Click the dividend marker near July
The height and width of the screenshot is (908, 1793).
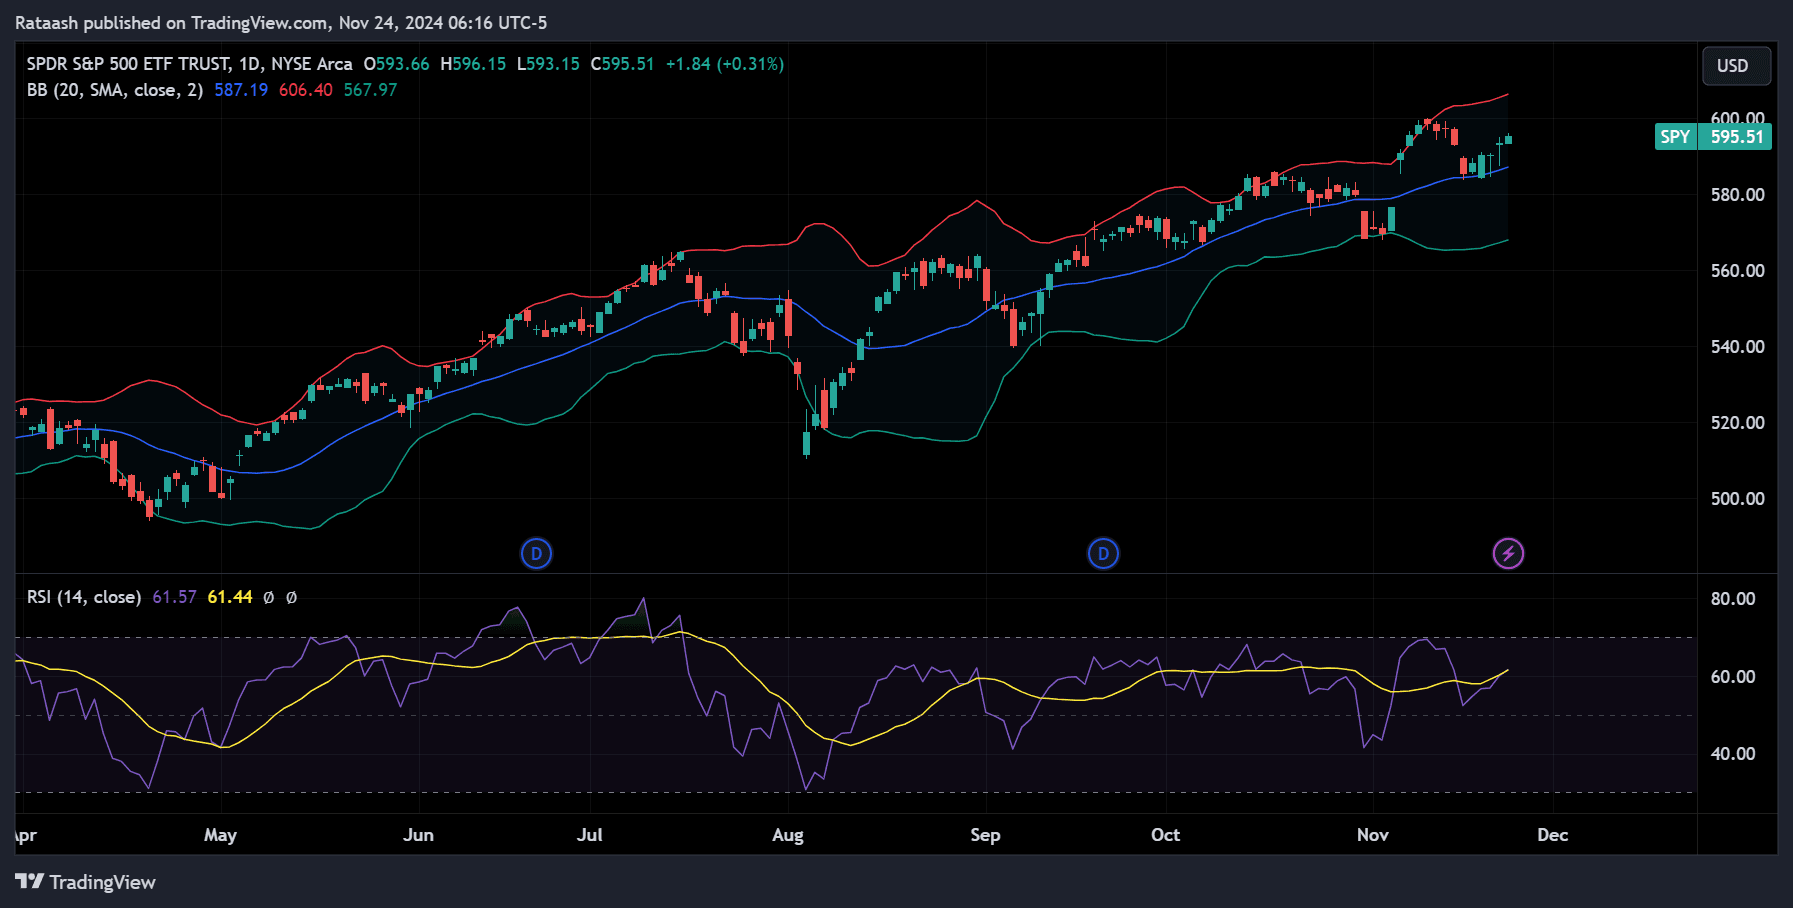537,553
